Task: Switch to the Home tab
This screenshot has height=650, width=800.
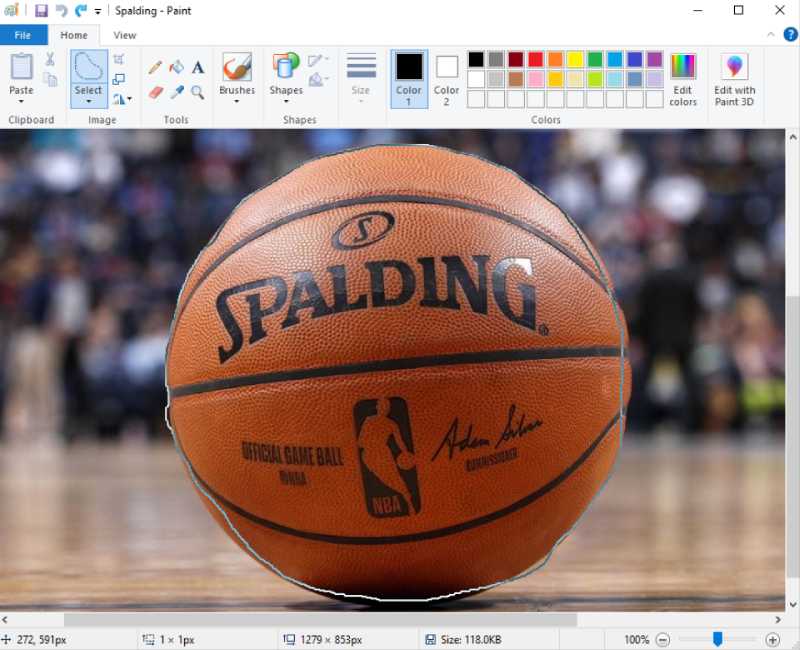Action: [74, 35]
